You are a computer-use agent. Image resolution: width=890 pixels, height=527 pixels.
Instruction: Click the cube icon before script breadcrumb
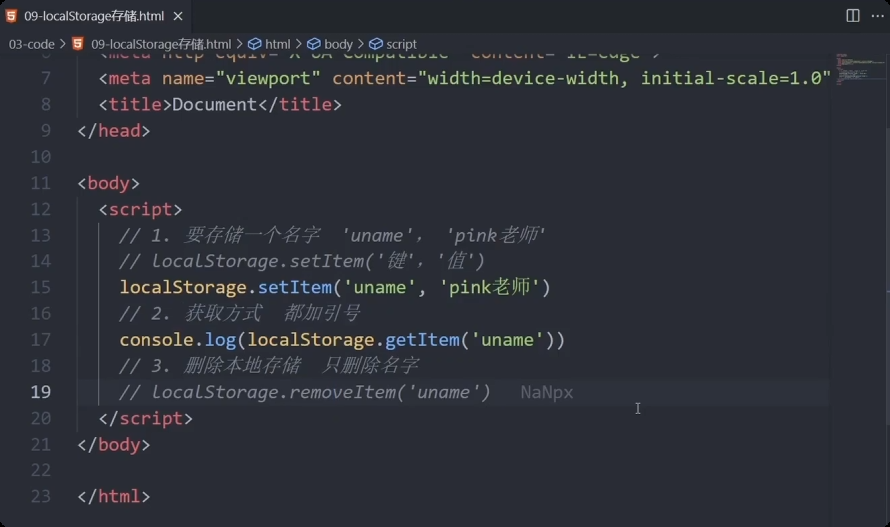[376, 44]
